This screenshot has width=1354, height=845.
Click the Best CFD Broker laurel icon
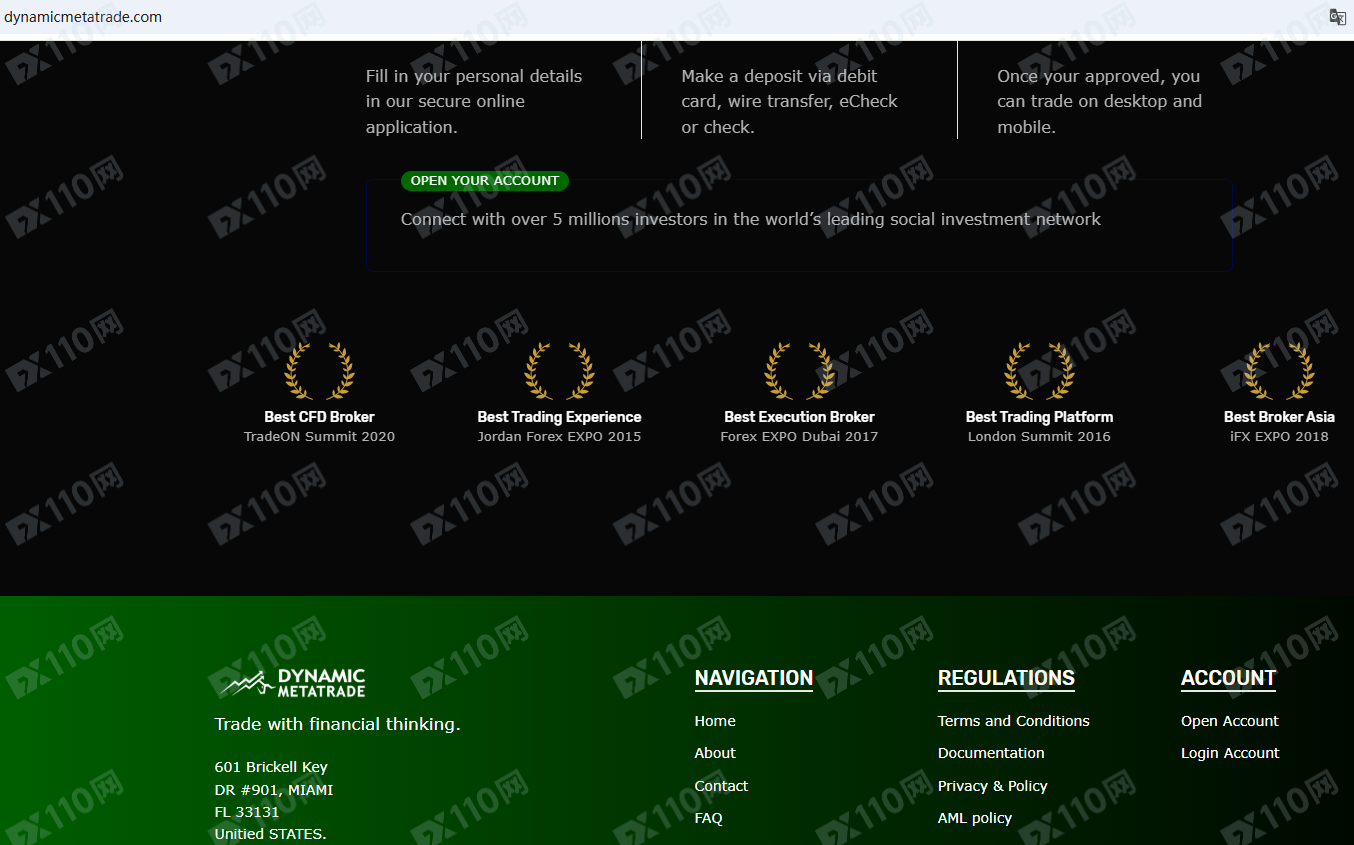(319, 371)
